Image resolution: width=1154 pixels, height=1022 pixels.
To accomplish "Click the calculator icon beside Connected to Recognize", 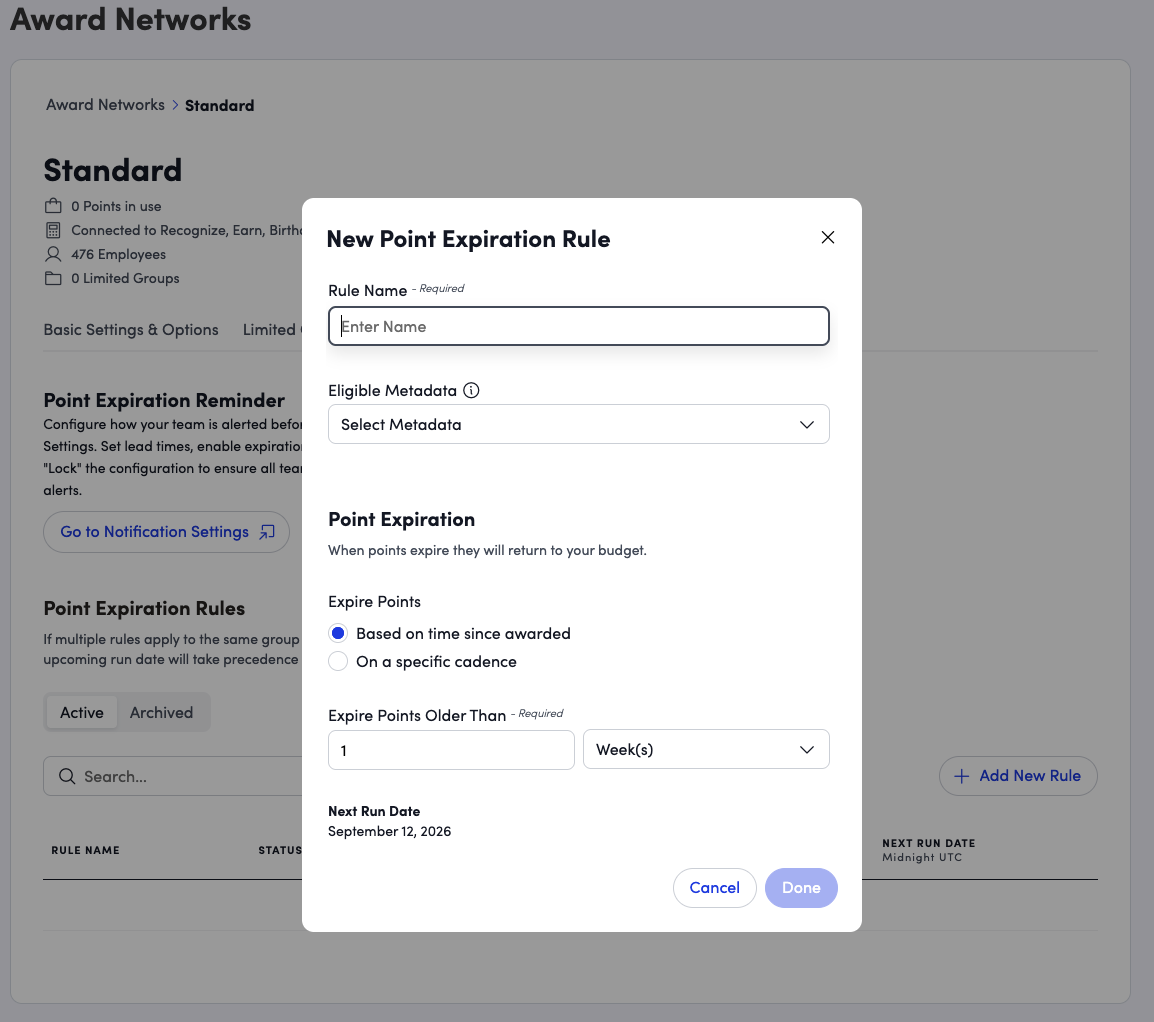I will (x=53, y=230).
